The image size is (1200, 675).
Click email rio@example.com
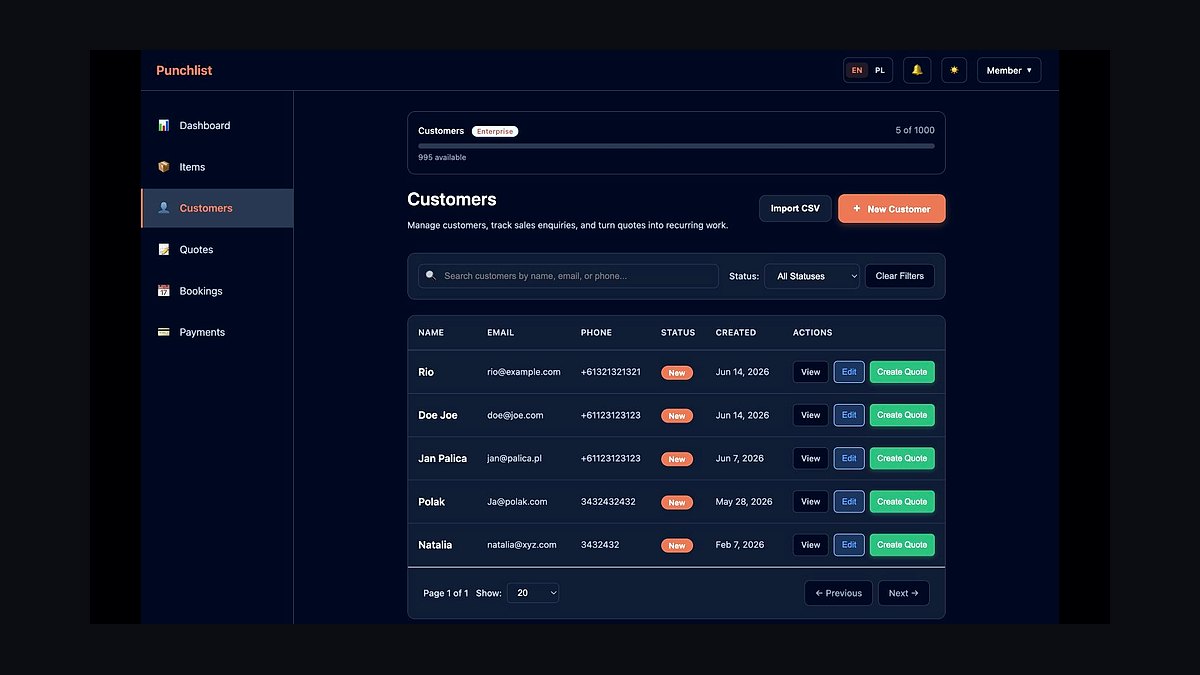[524, 372]
